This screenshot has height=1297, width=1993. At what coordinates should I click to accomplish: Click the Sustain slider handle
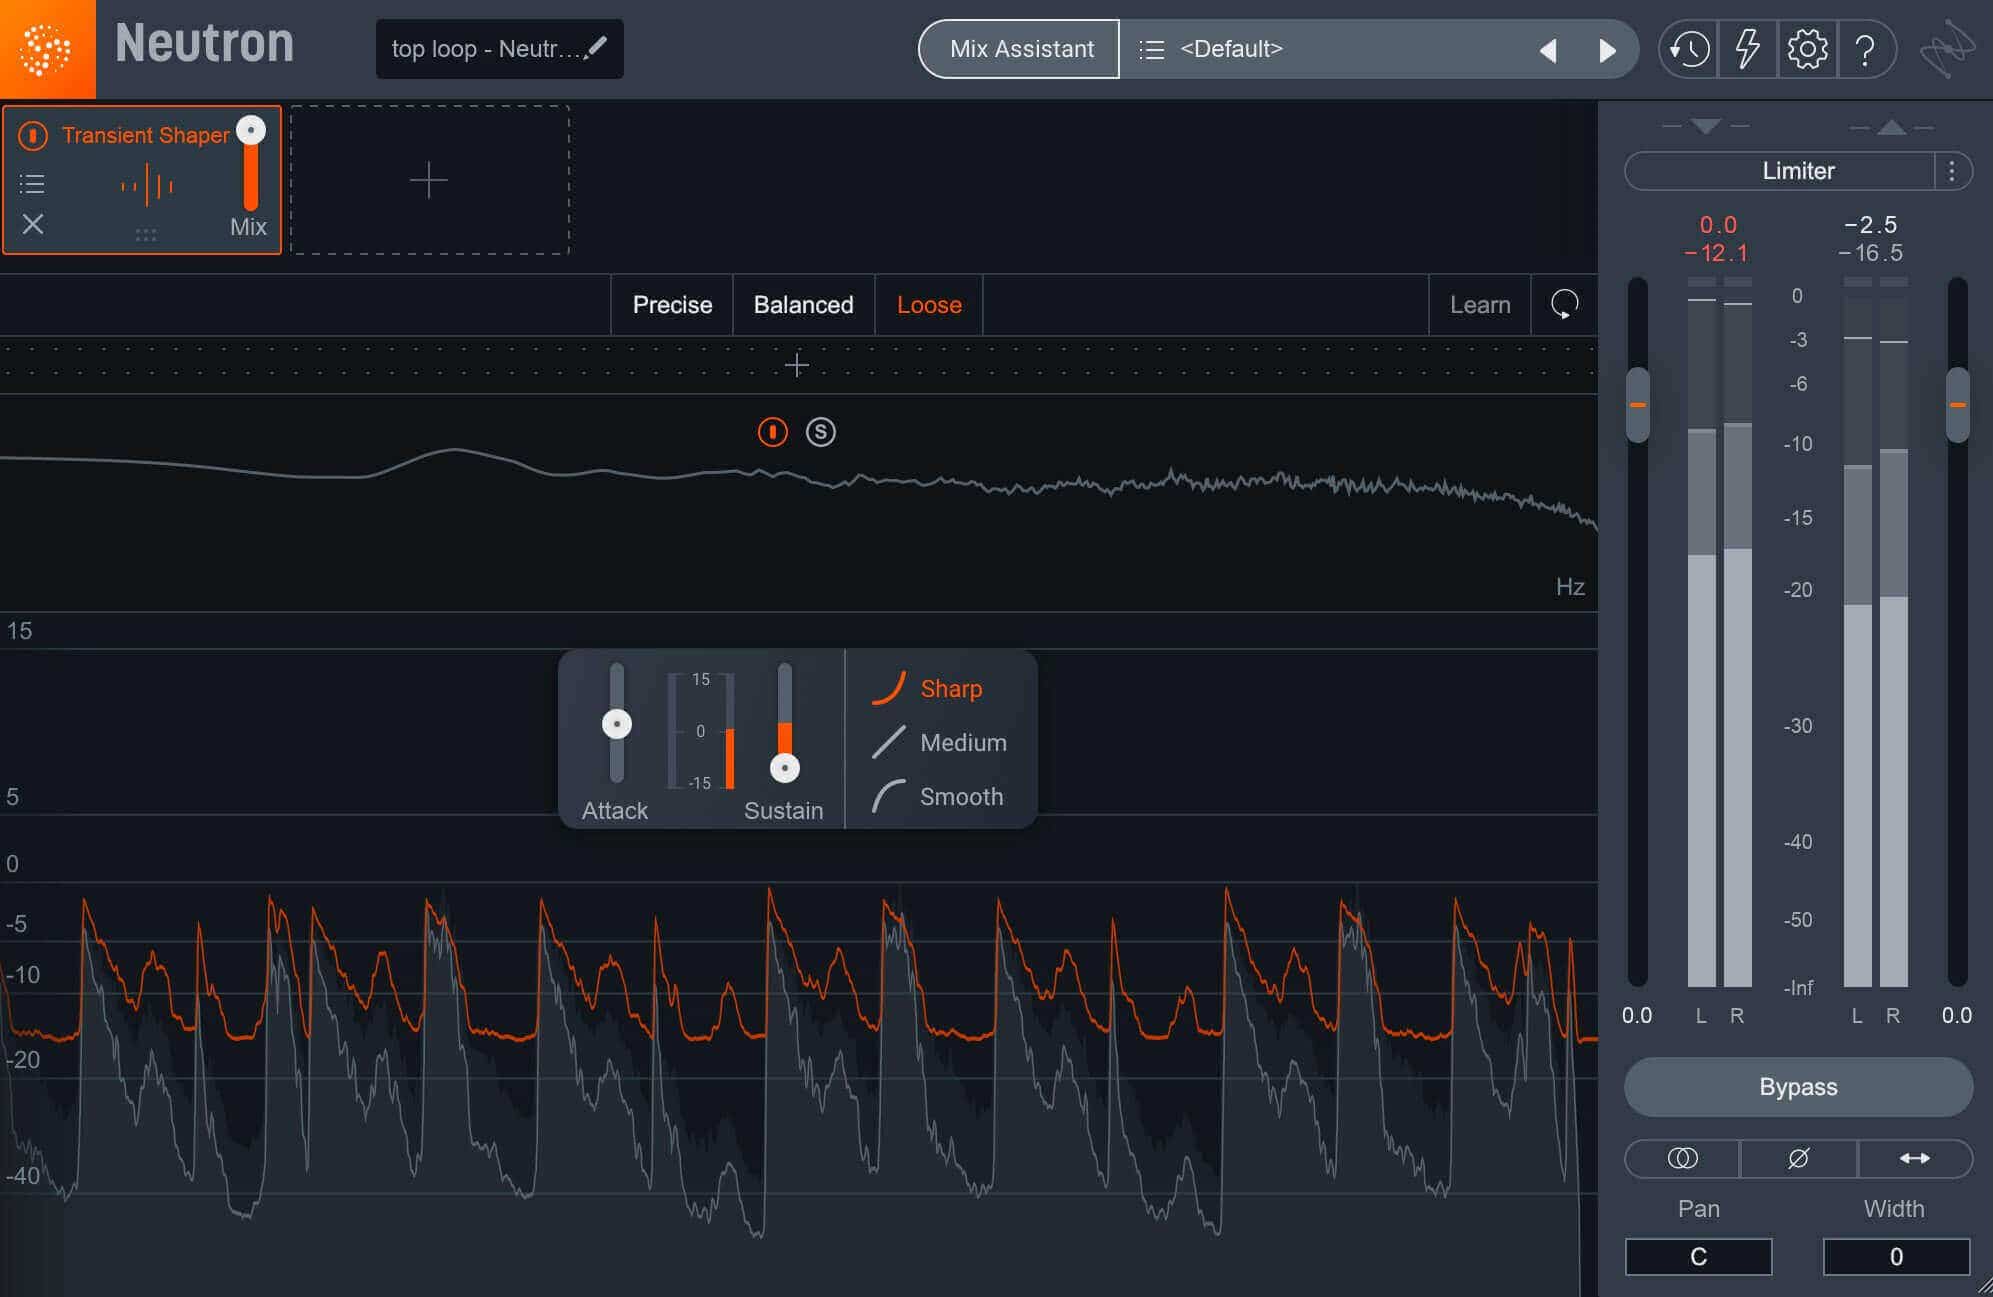785,768
